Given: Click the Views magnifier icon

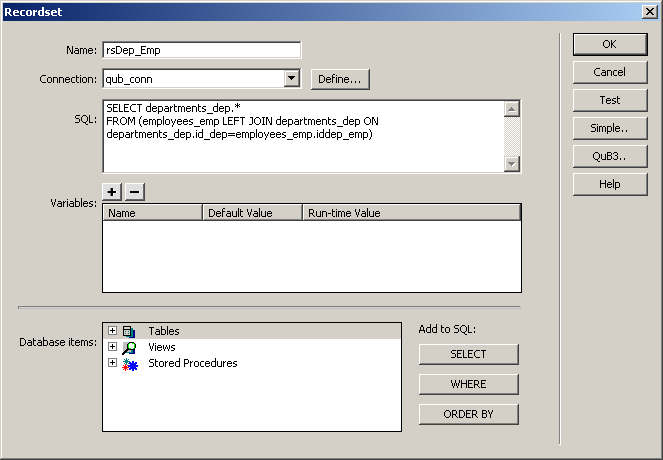Looking at the screenshot, I should pos(129,347).
